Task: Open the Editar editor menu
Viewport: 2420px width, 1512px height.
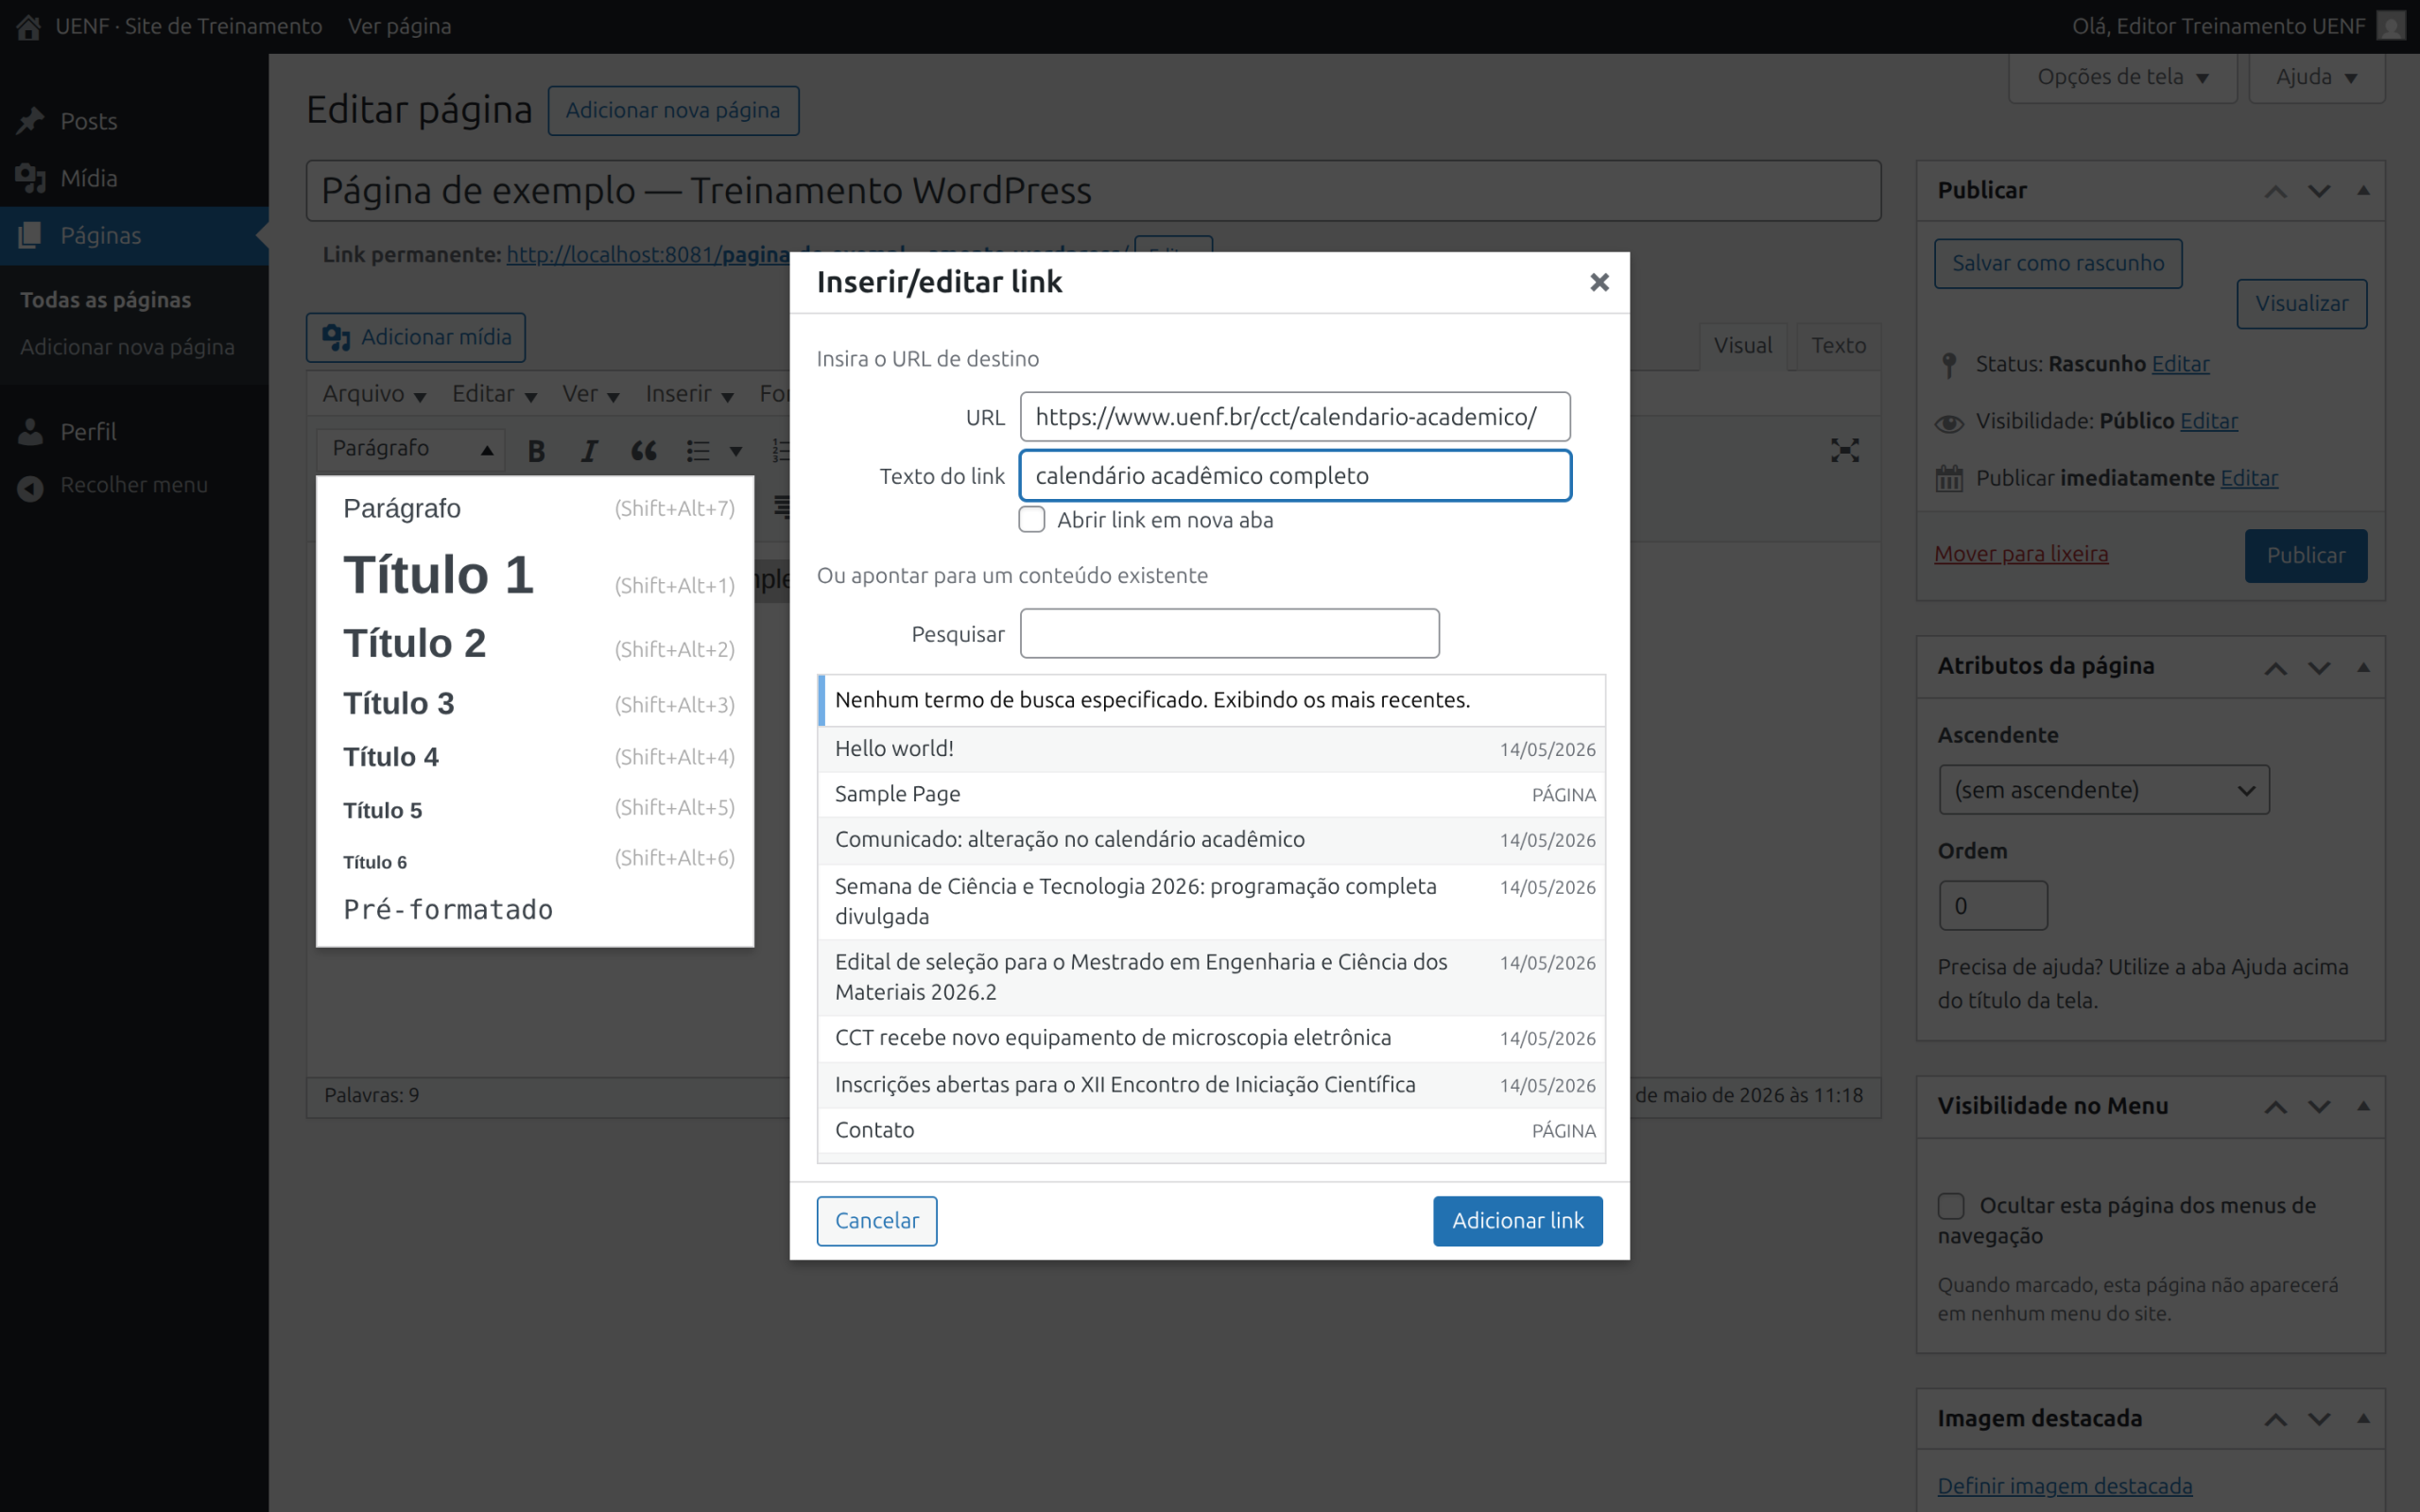Action: [494, 394]
